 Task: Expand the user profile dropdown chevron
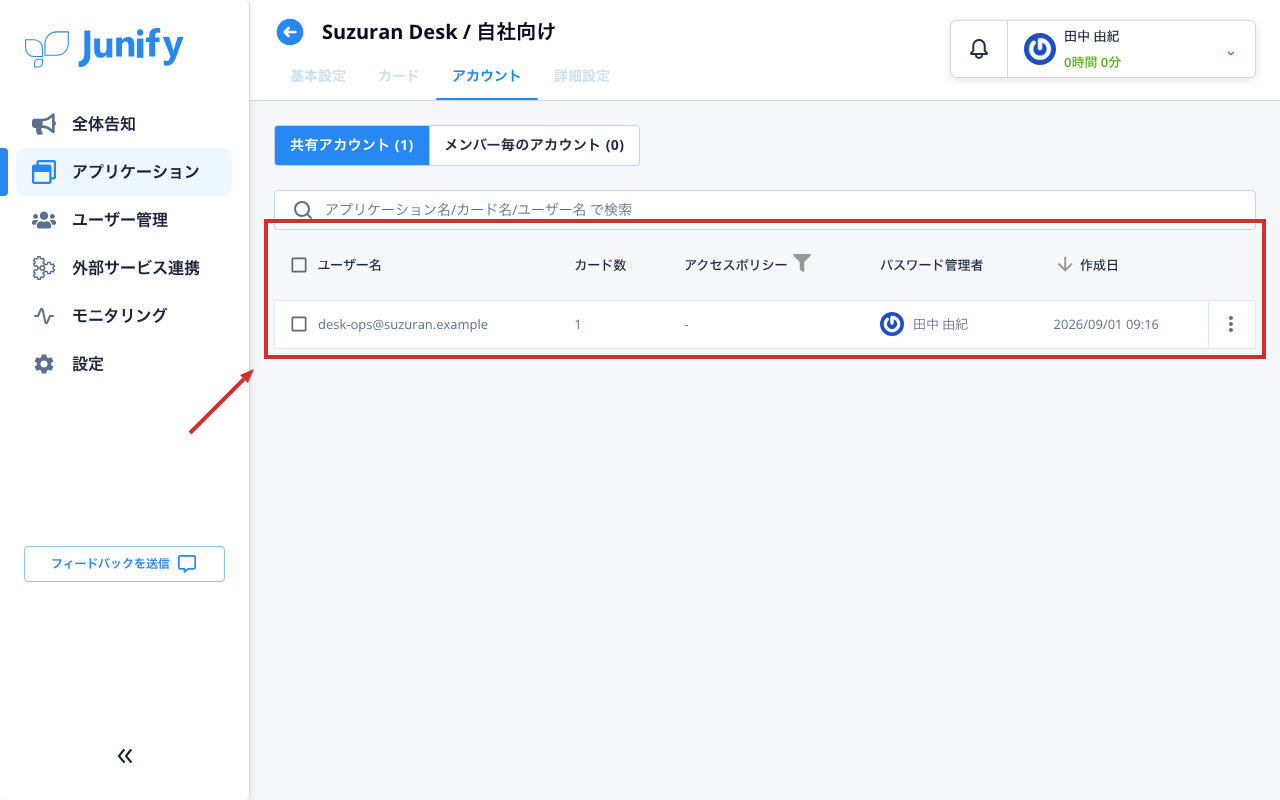(1231, 53)
